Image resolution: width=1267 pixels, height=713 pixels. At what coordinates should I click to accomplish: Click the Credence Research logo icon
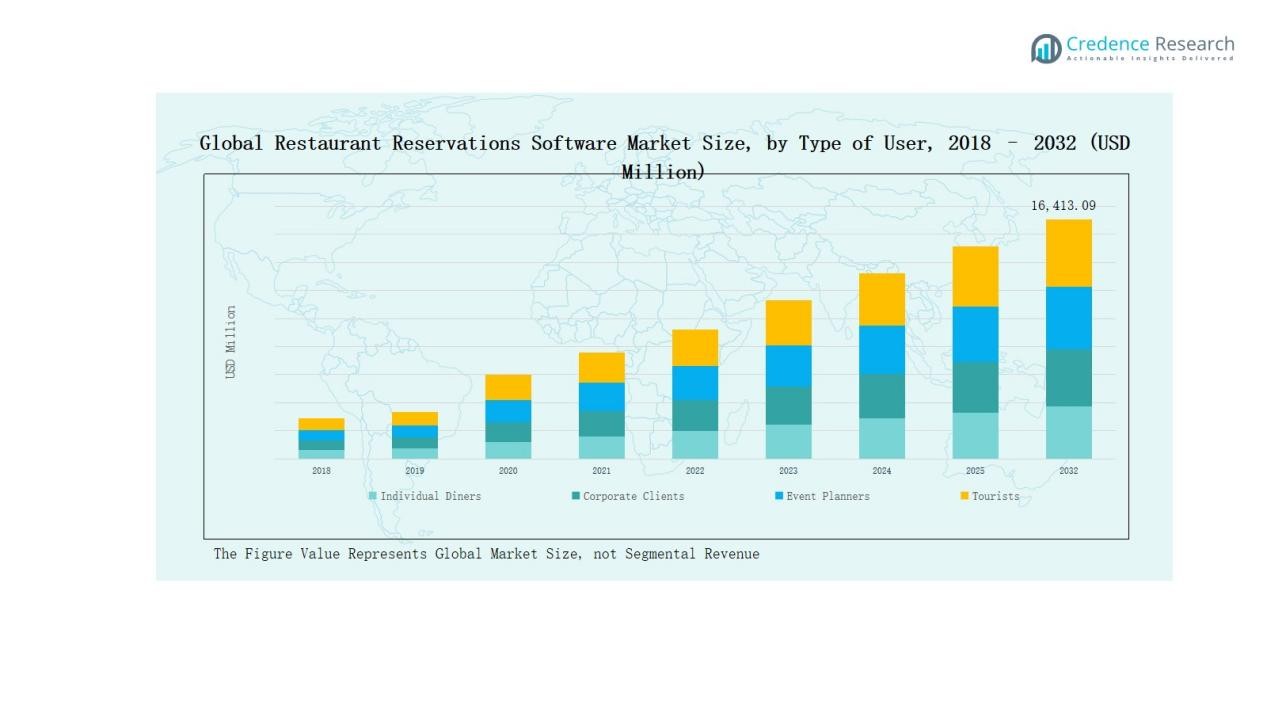tap(1046, 48)
